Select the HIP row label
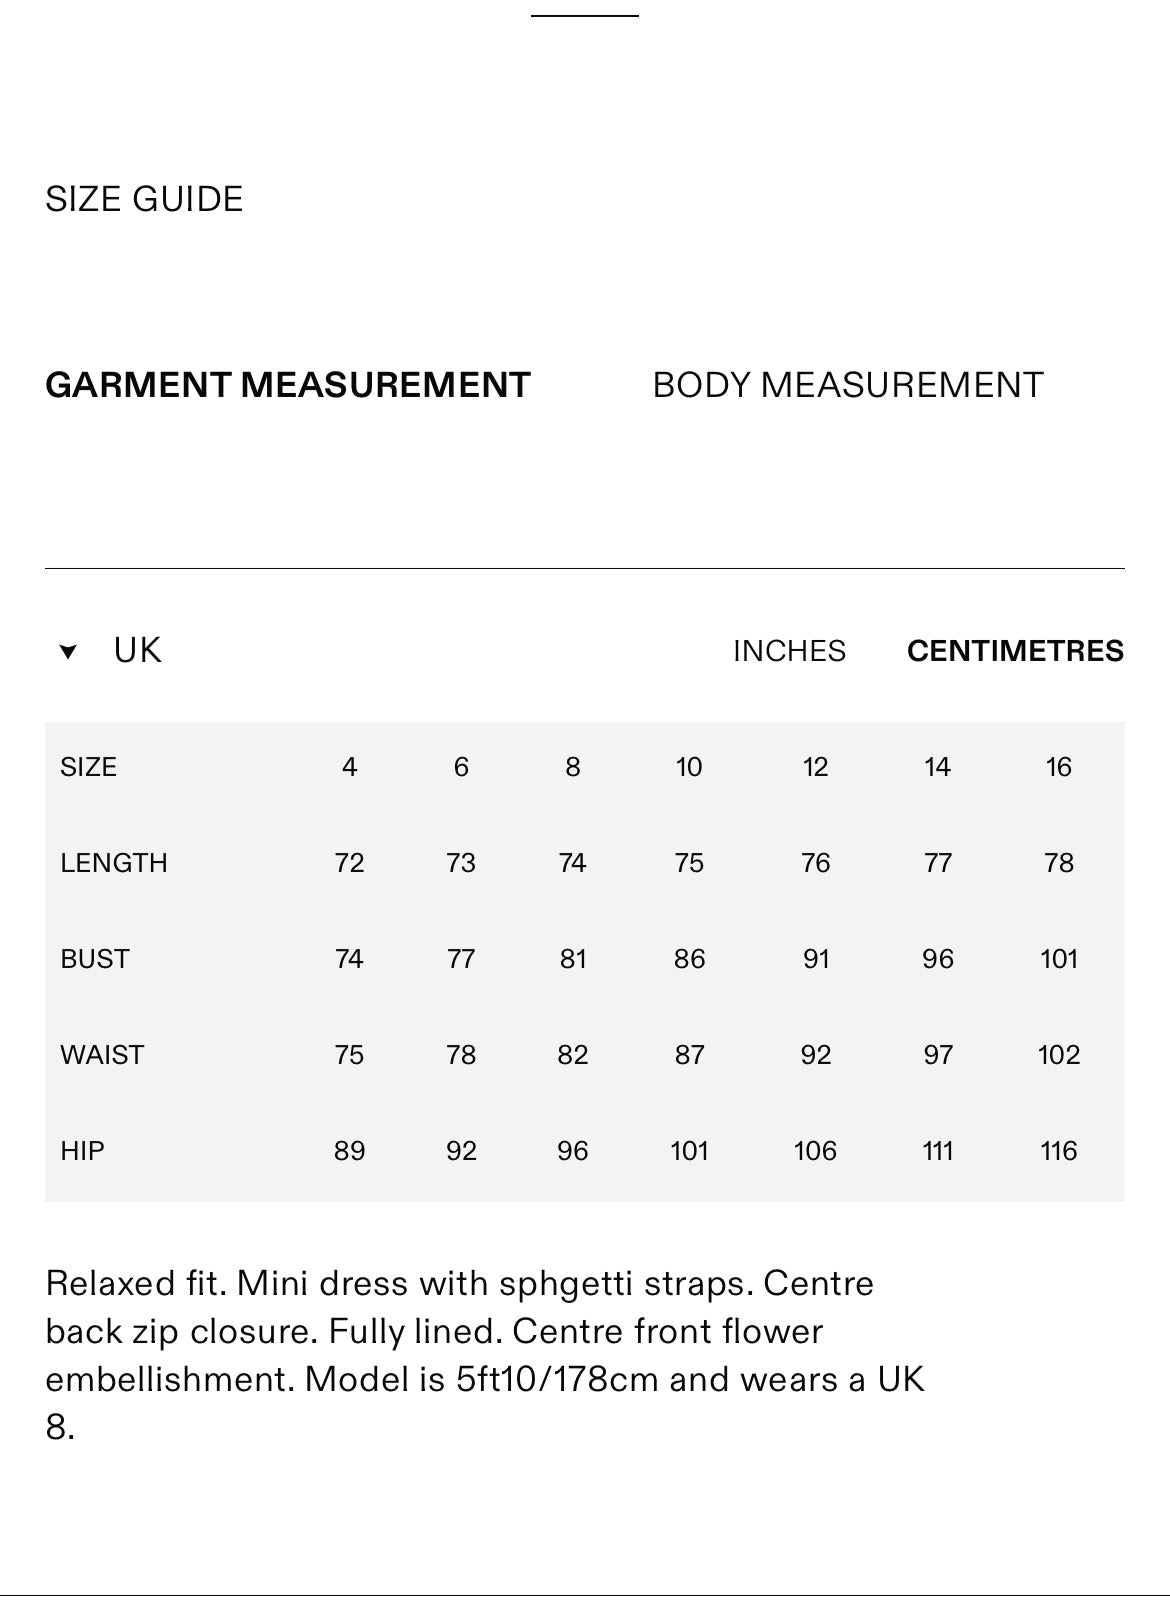 82,1151
